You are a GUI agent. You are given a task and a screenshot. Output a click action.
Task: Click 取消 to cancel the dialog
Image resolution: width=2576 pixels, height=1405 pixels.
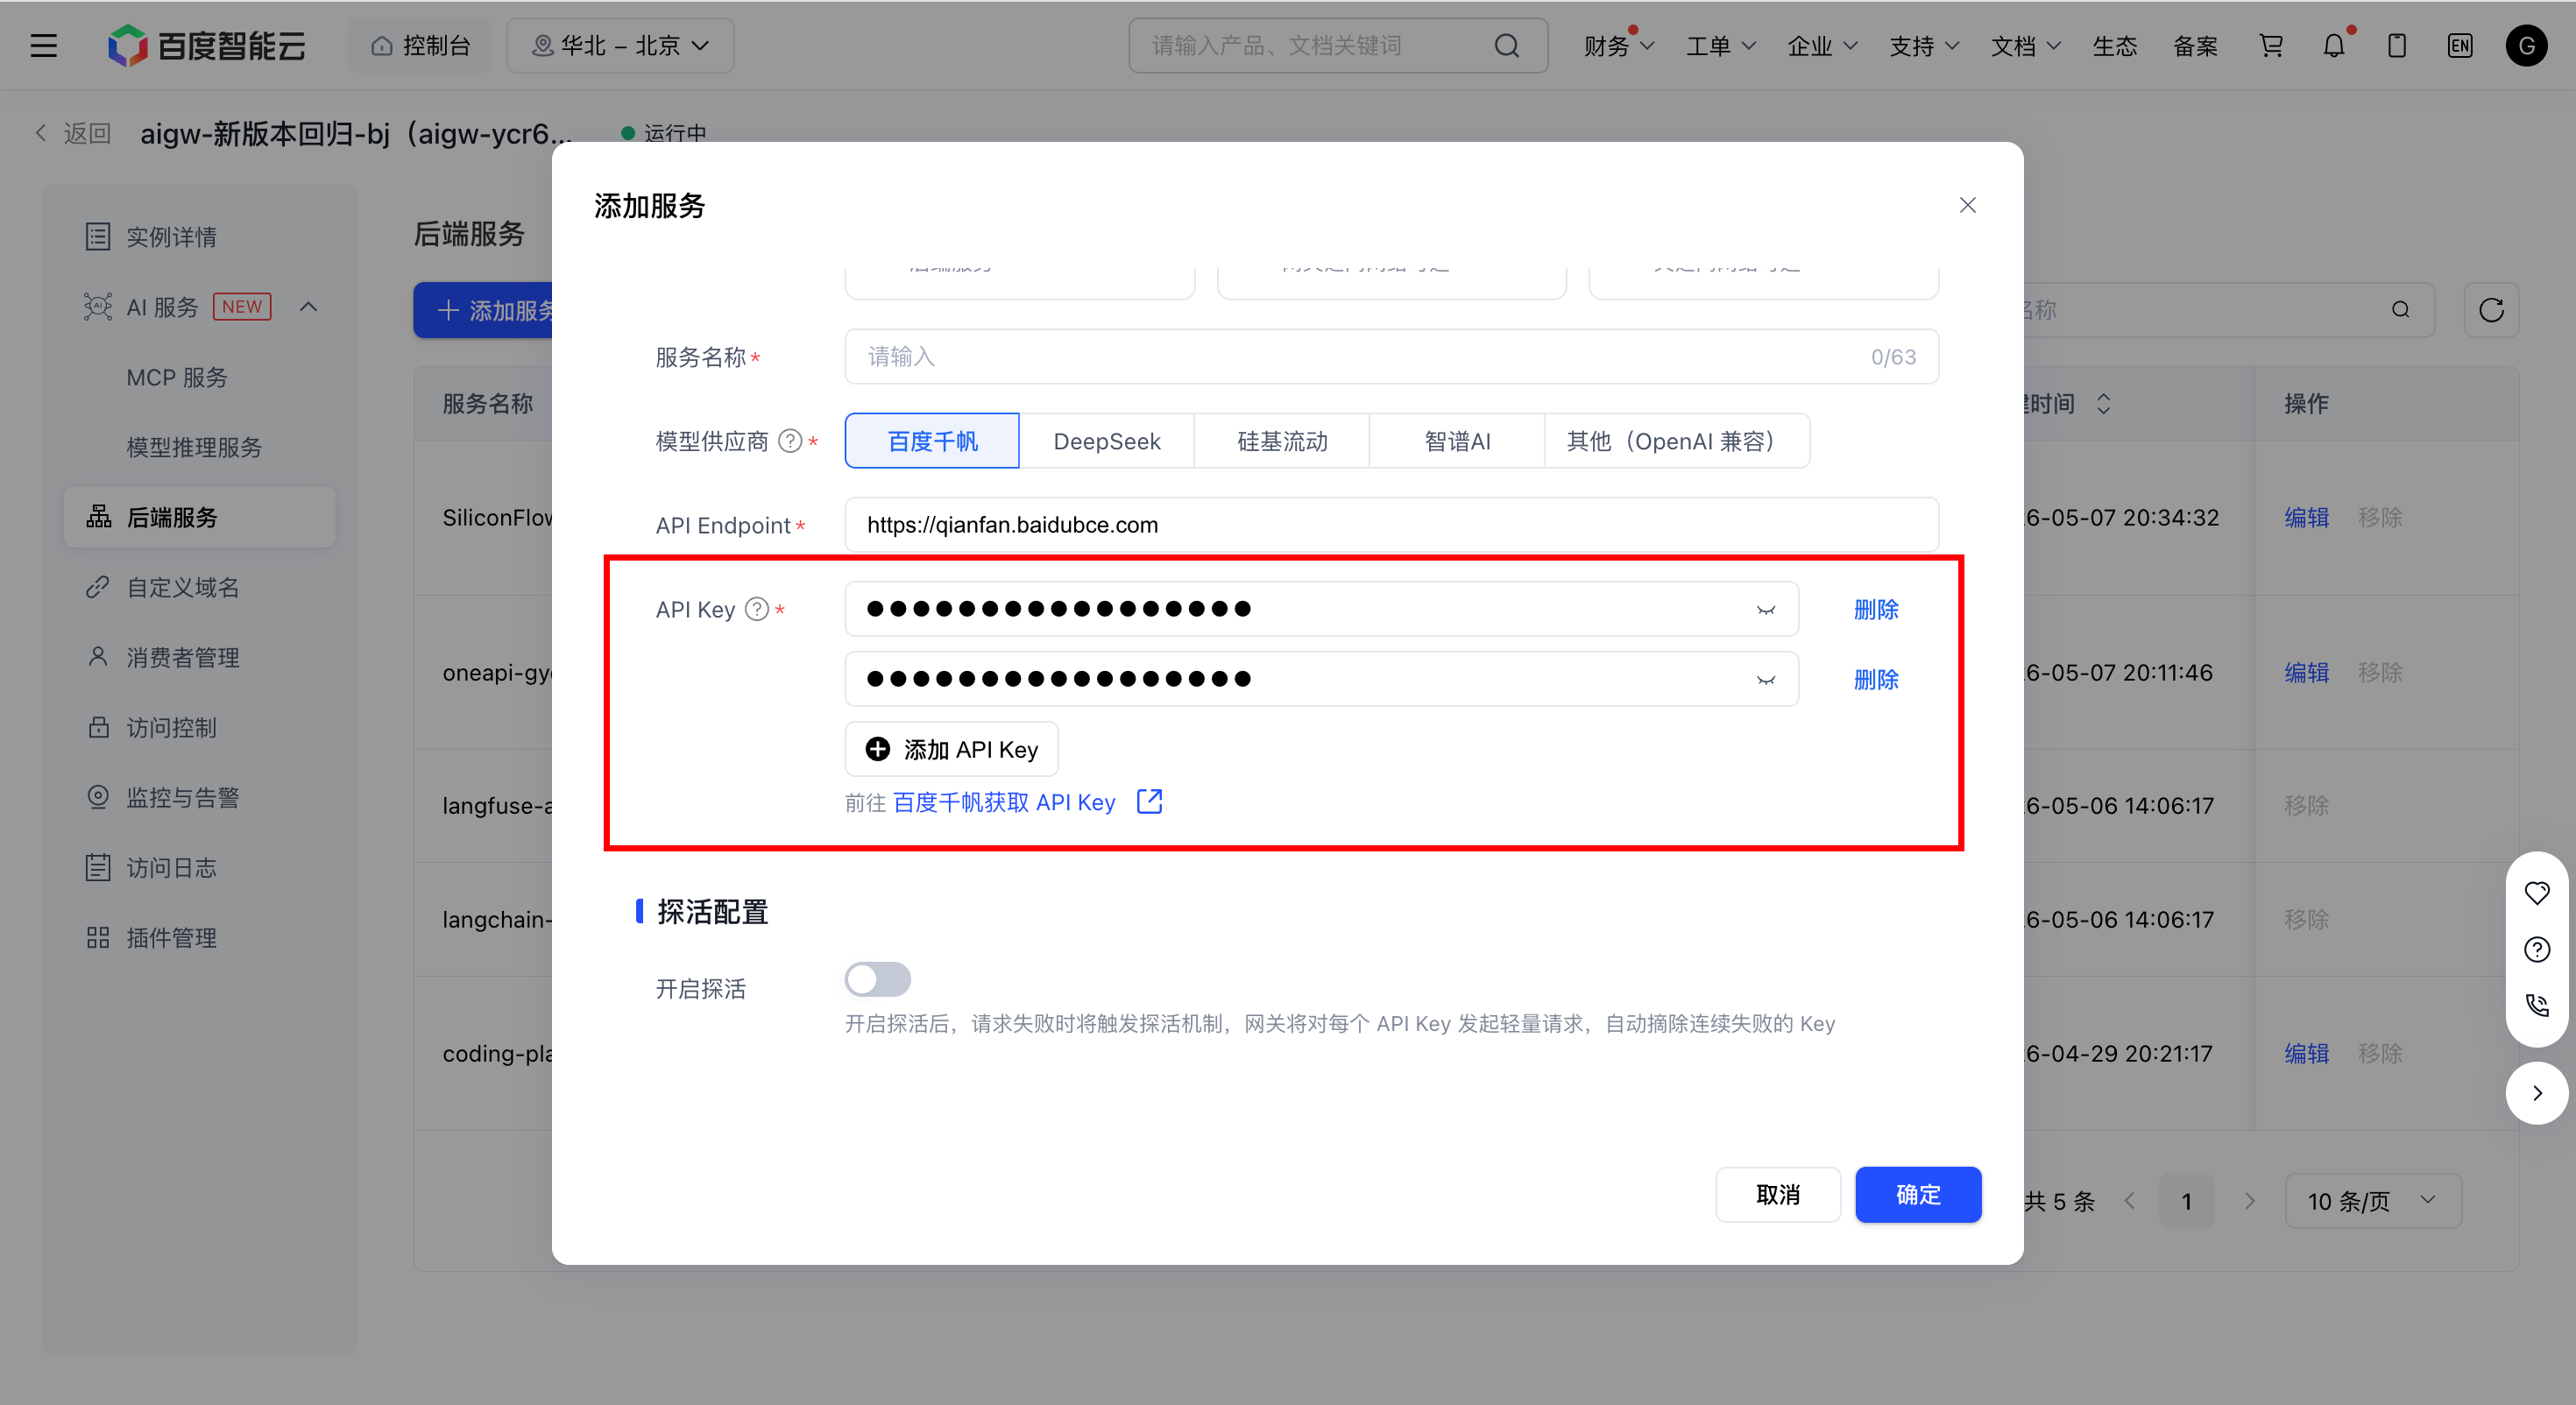pyautogui.click(x=1778, y=1194)
